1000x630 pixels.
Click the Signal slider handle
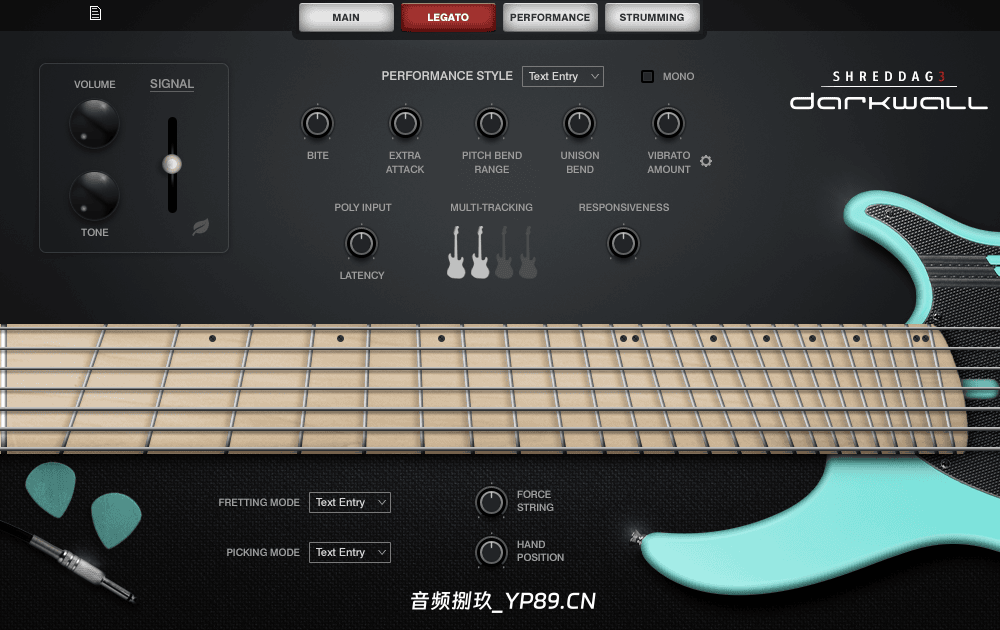coord(171,163)
